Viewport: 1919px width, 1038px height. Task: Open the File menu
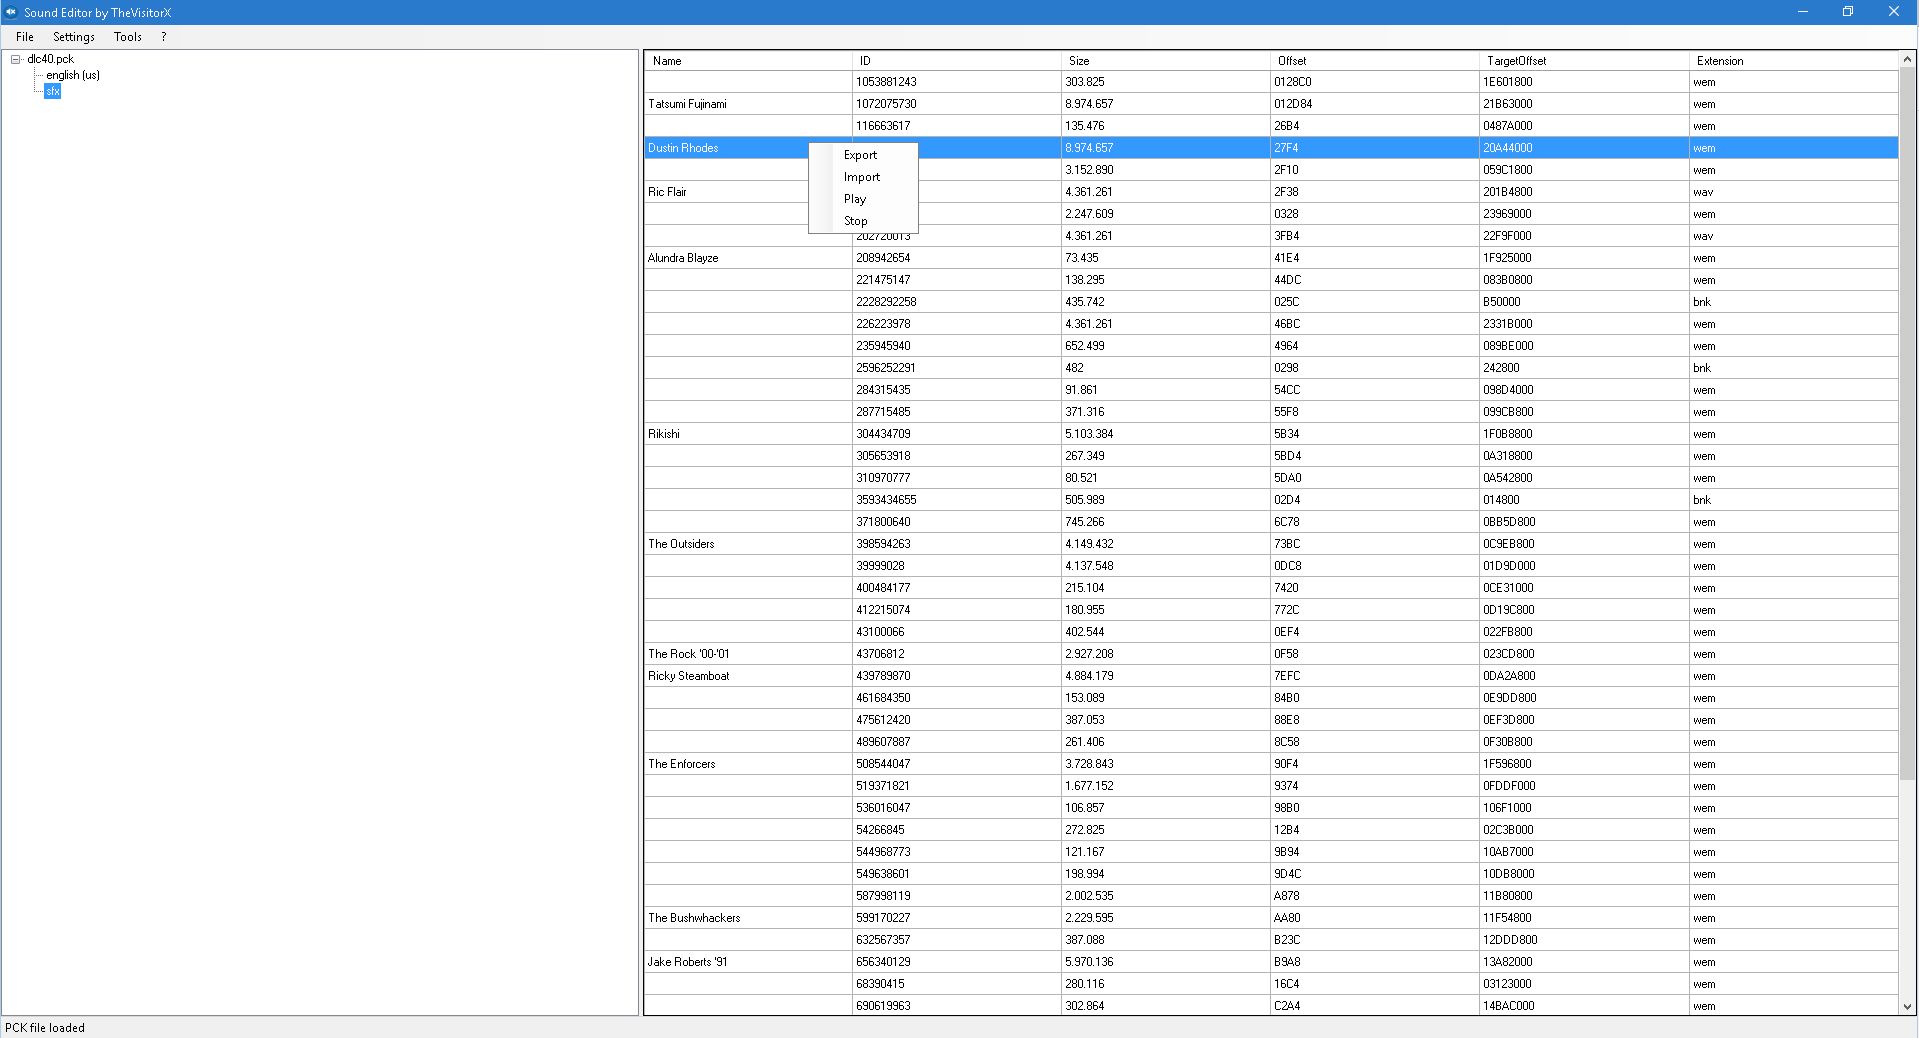coord(25,37)
